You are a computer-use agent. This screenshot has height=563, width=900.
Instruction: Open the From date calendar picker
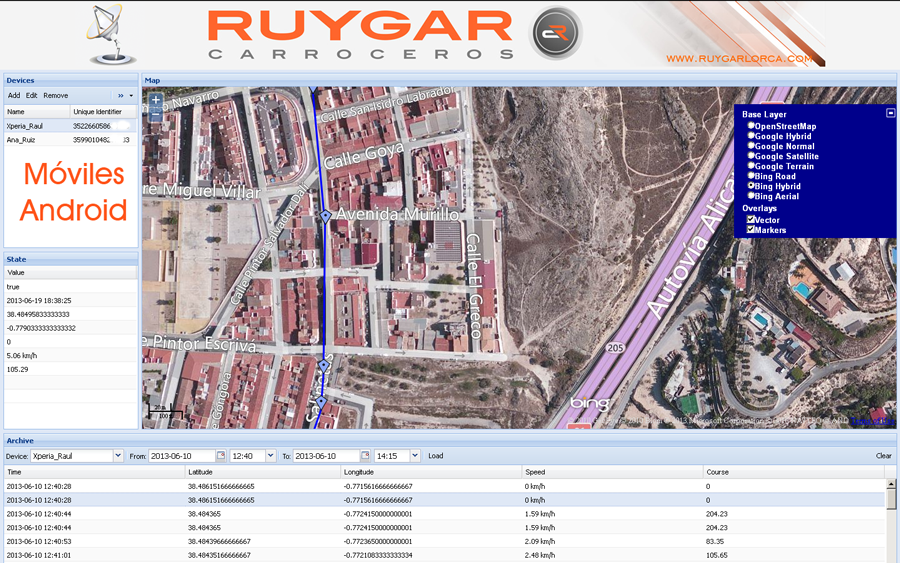[x=222, y=456]
